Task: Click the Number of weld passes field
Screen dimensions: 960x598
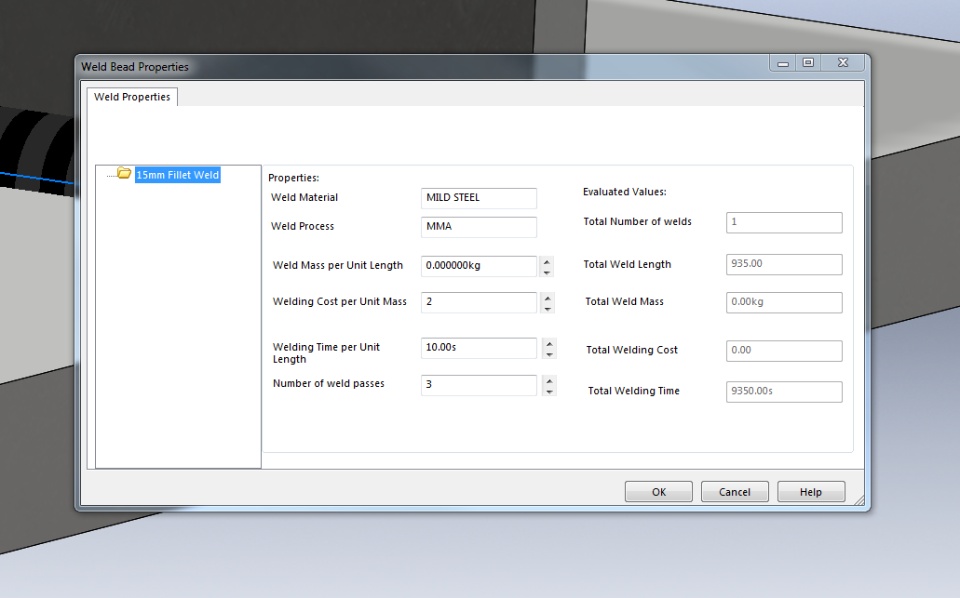Action: click(479, 384)
